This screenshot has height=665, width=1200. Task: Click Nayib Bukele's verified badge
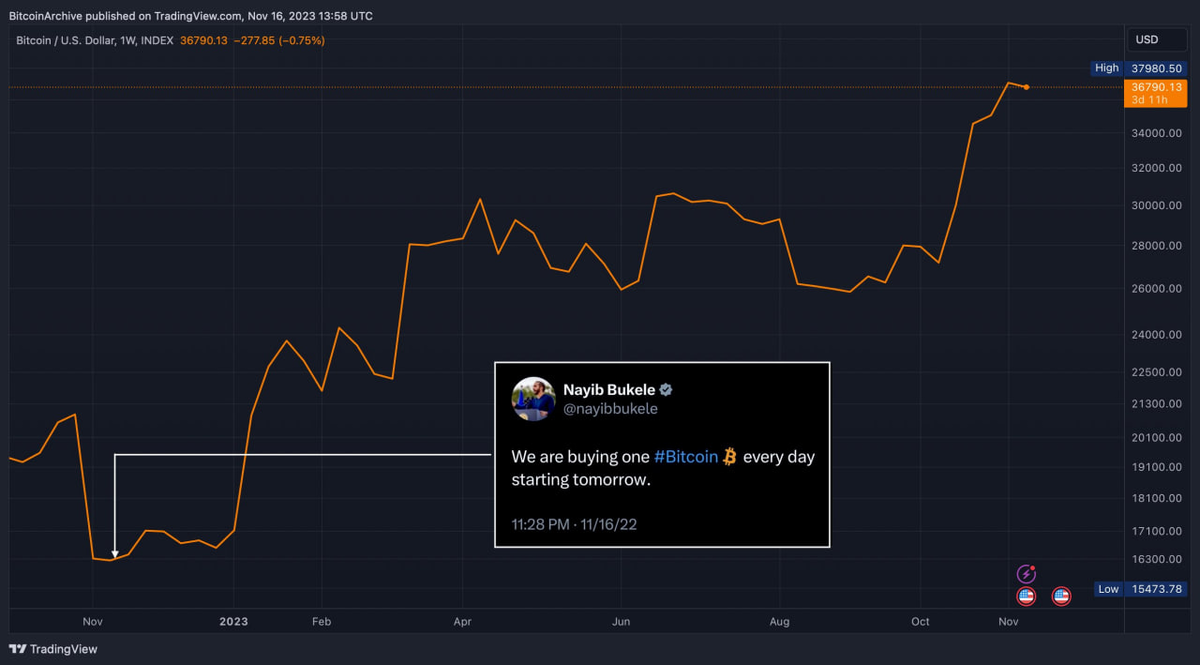pyautogui.click(x=665, y=389)
